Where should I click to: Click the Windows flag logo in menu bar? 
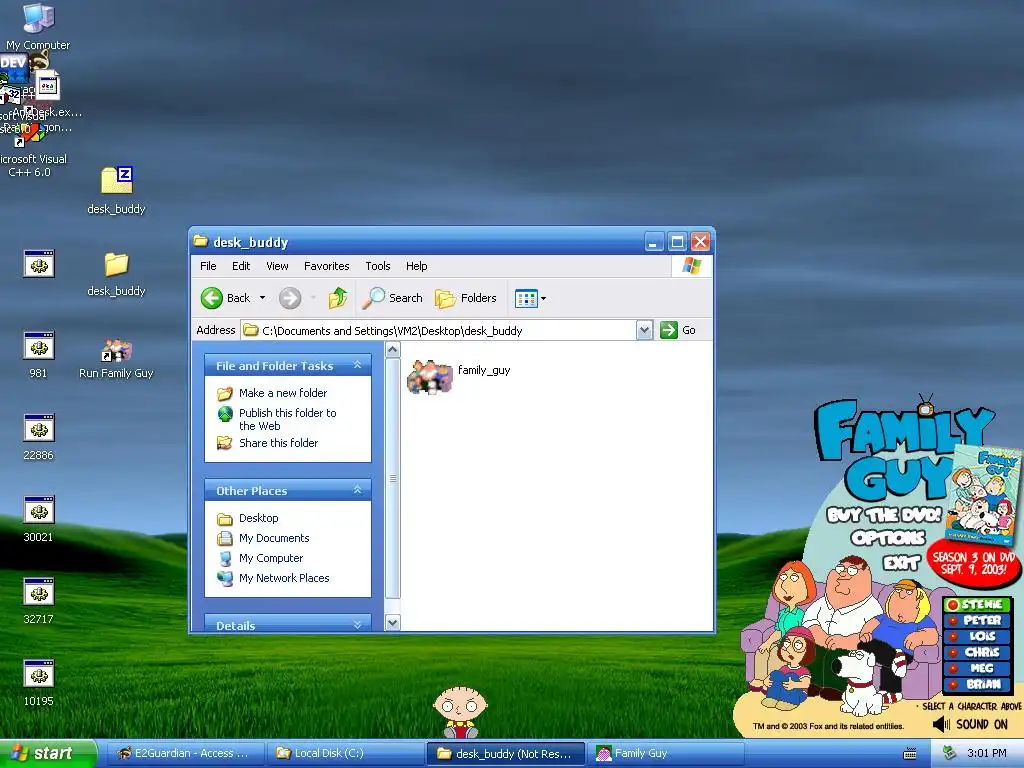[692, 266]
